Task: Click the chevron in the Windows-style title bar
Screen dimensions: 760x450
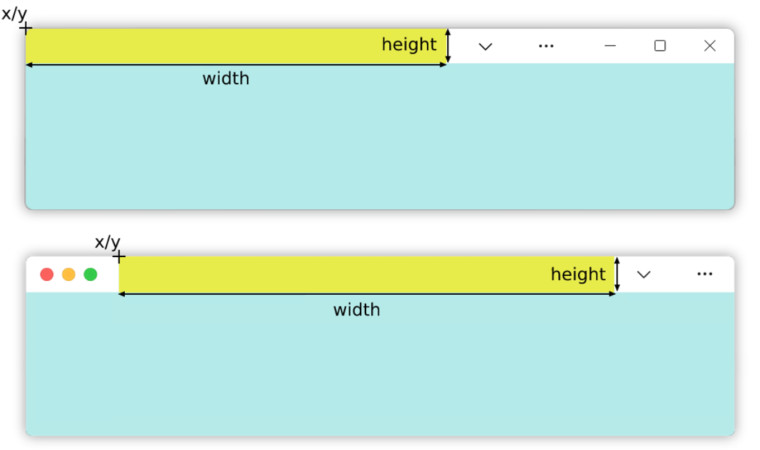Action: (x=485, y=47)
